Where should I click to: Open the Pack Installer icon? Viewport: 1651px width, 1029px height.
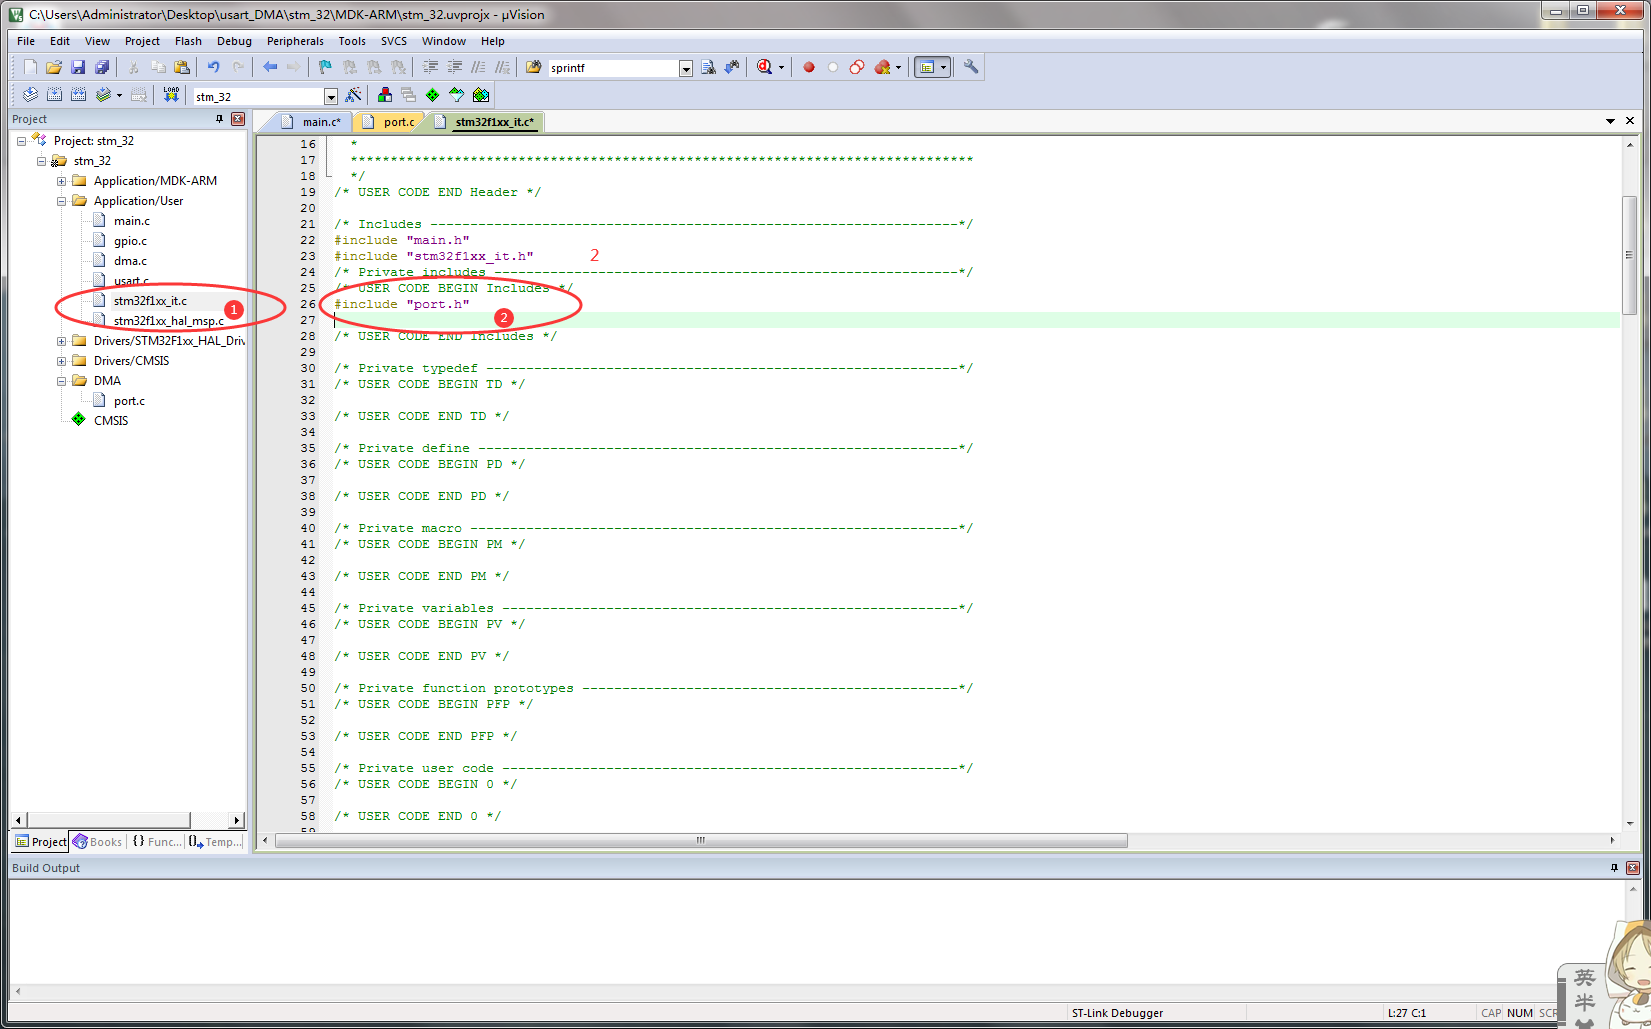[481, 95]
